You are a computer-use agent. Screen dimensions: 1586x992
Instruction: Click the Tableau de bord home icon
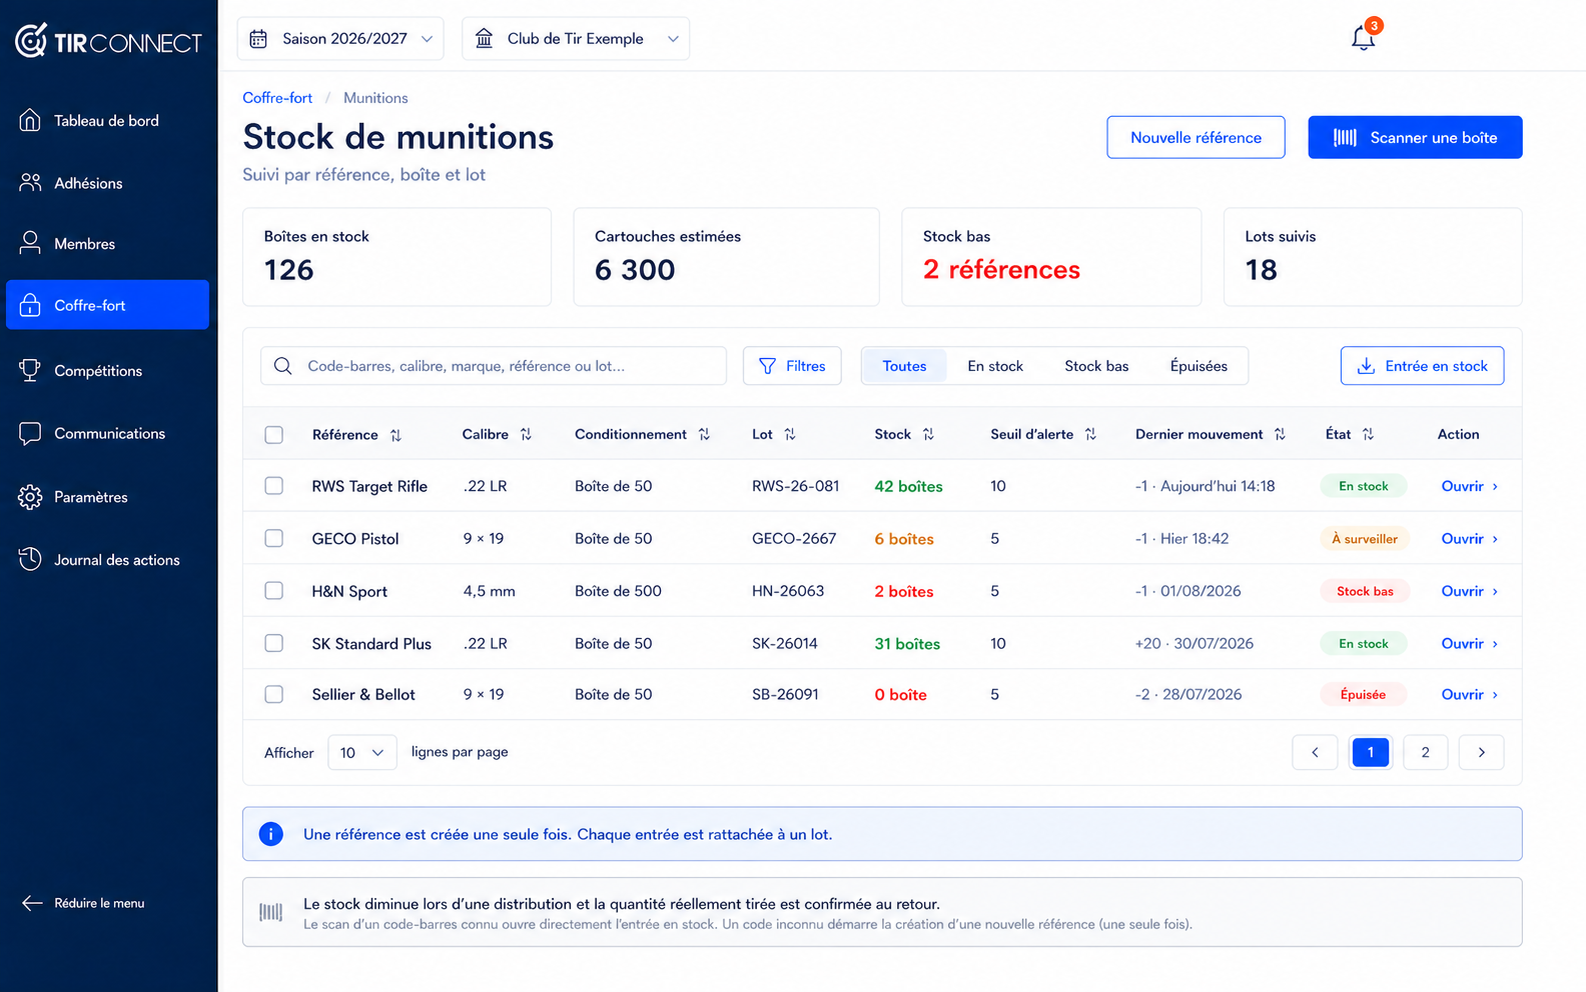pos(30,120)
